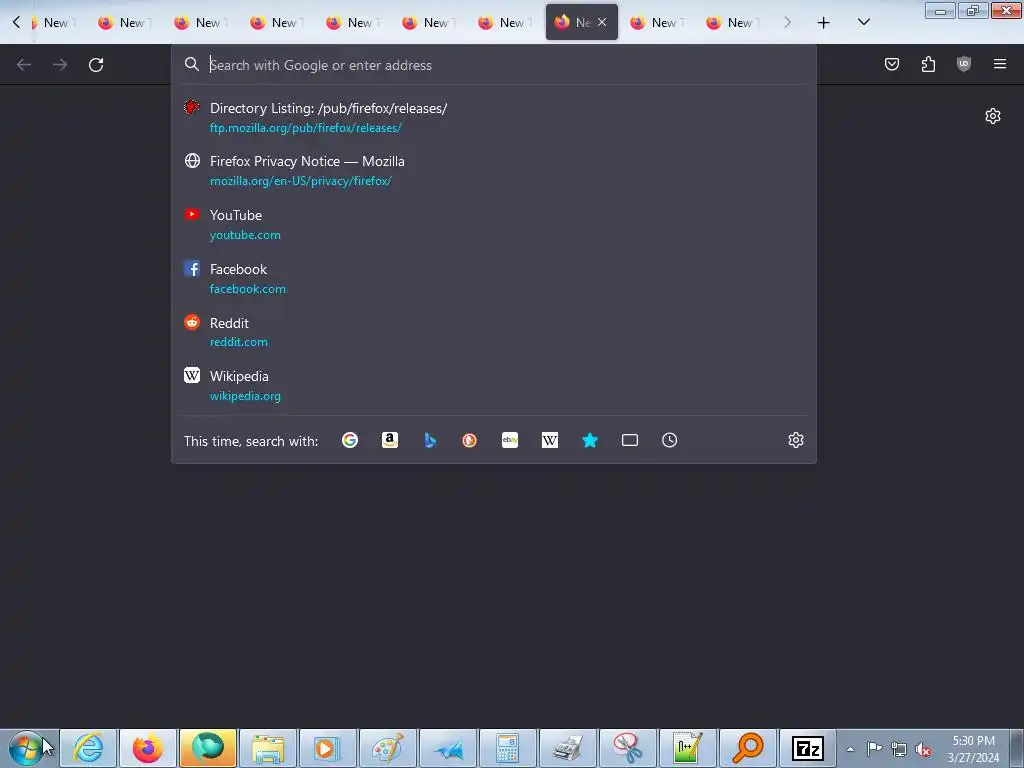Reload the current page

click(x=96, y=65)
